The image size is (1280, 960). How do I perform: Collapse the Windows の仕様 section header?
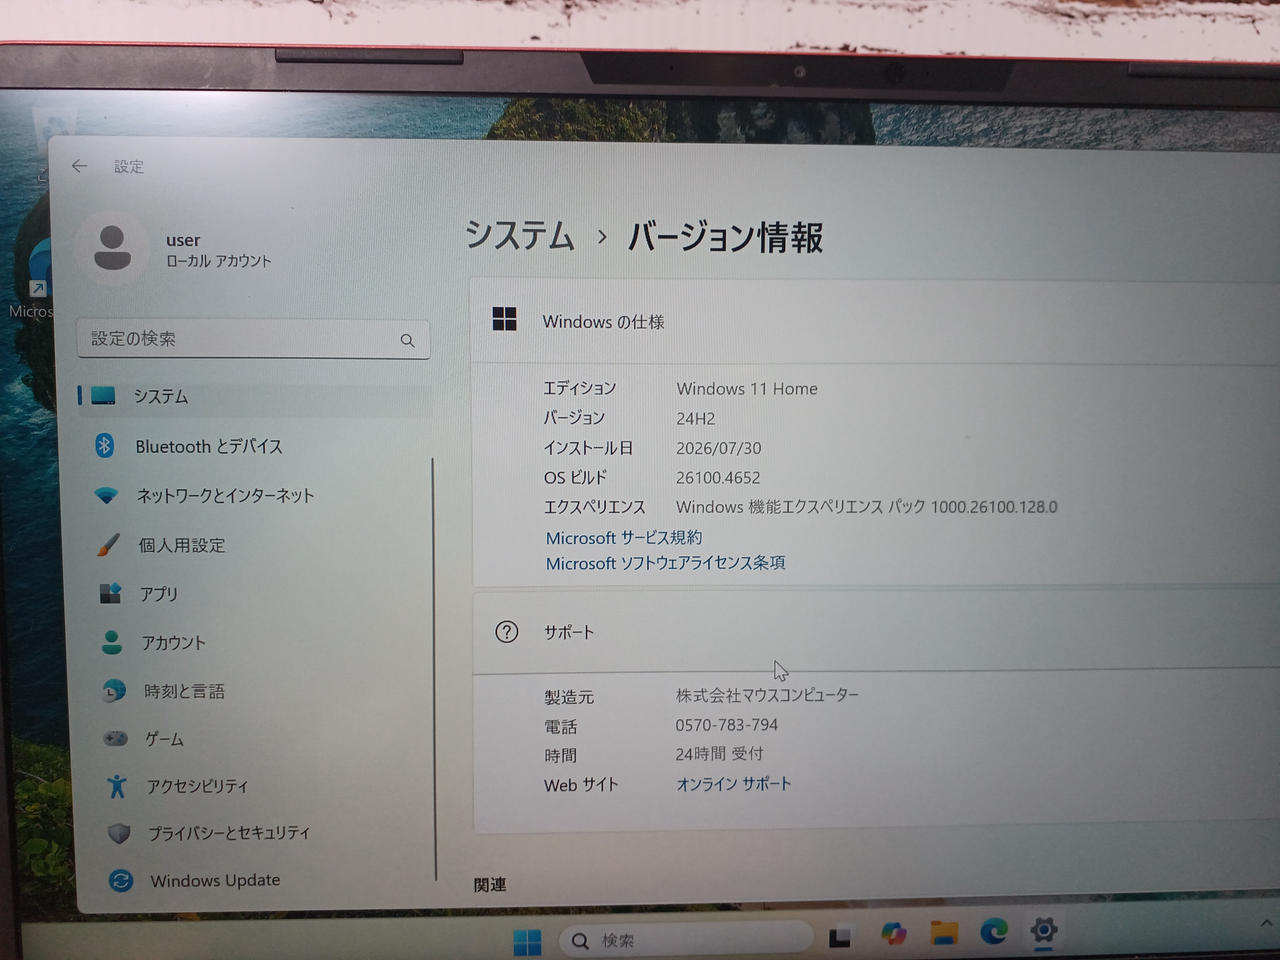[x=875, y=321]
